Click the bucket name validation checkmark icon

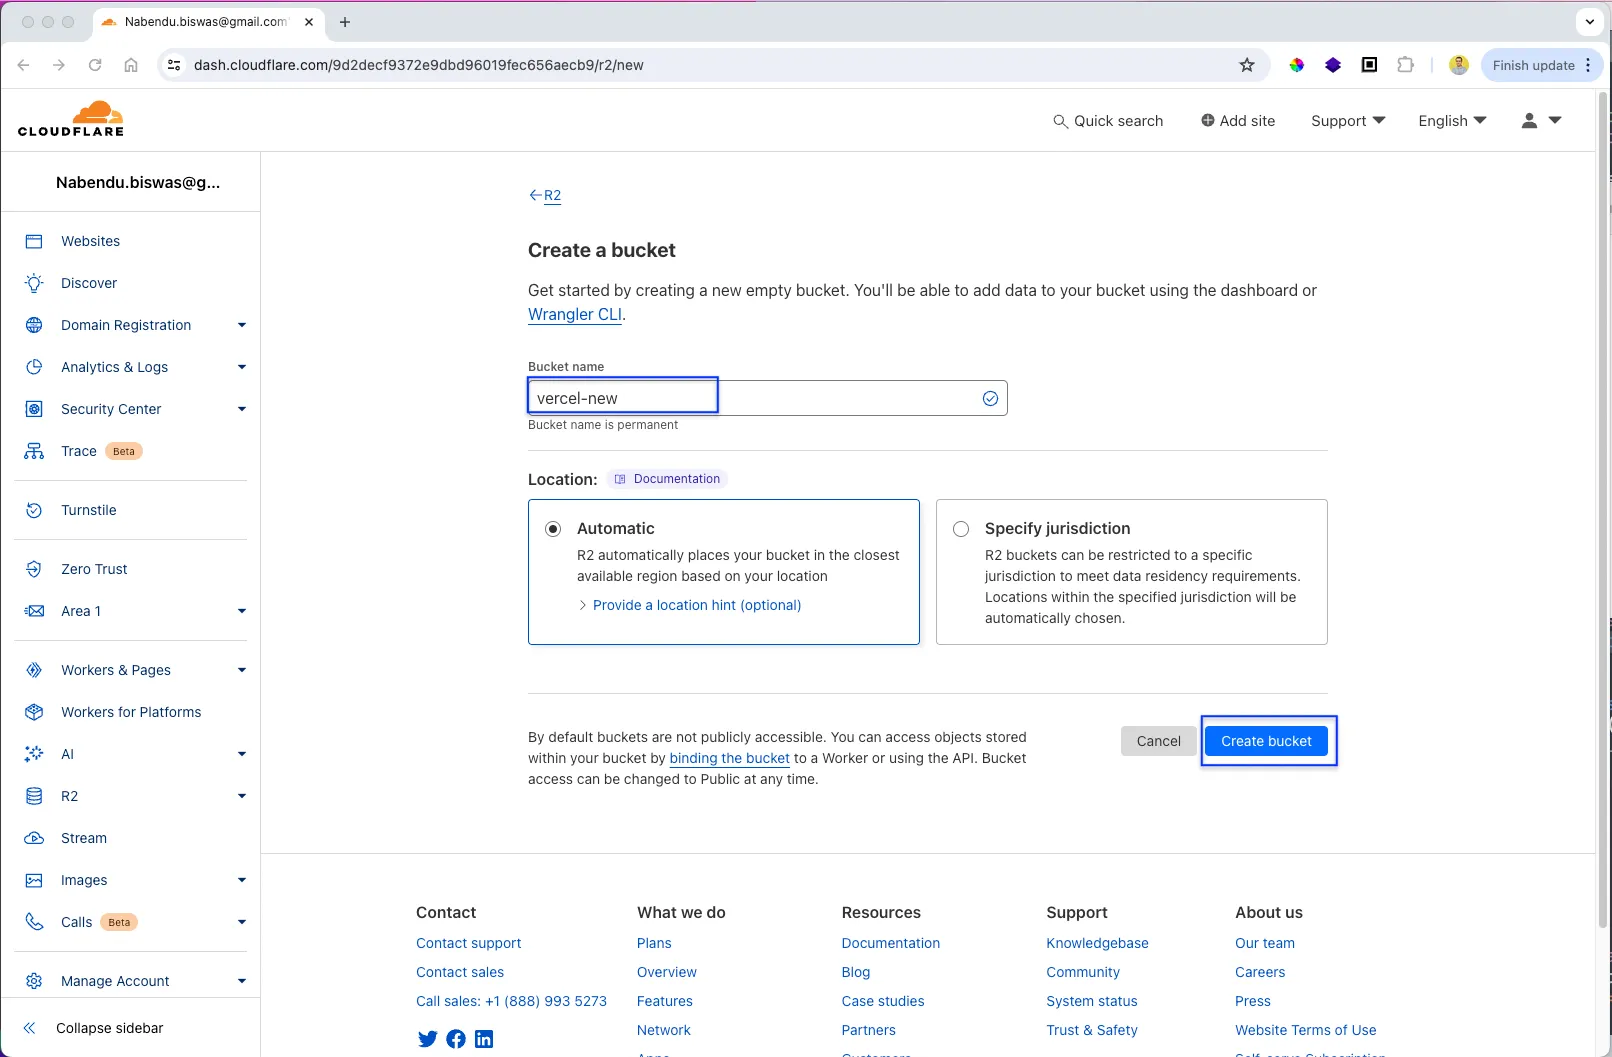pos(990,398)
